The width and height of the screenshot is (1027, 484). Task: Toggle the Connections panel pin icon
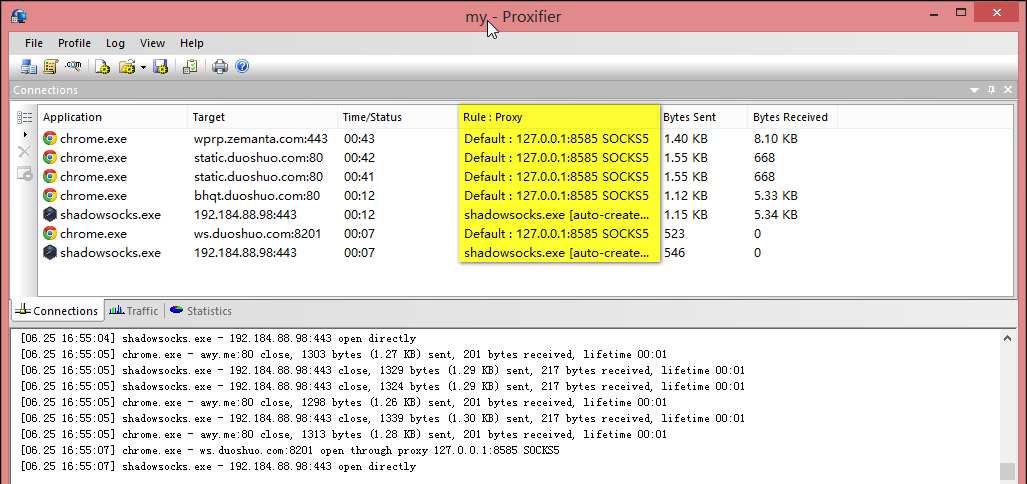click(x=991, y=90)
